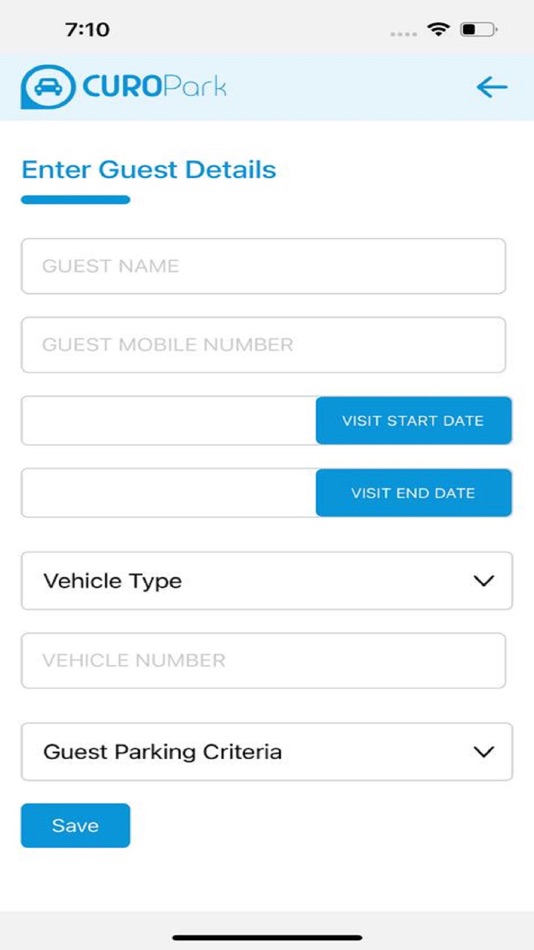This screenshot has width=534, height=950.
Task: Tap the Enter Guest Details heading
Action: pyautogui.click(x=149, y=170)
